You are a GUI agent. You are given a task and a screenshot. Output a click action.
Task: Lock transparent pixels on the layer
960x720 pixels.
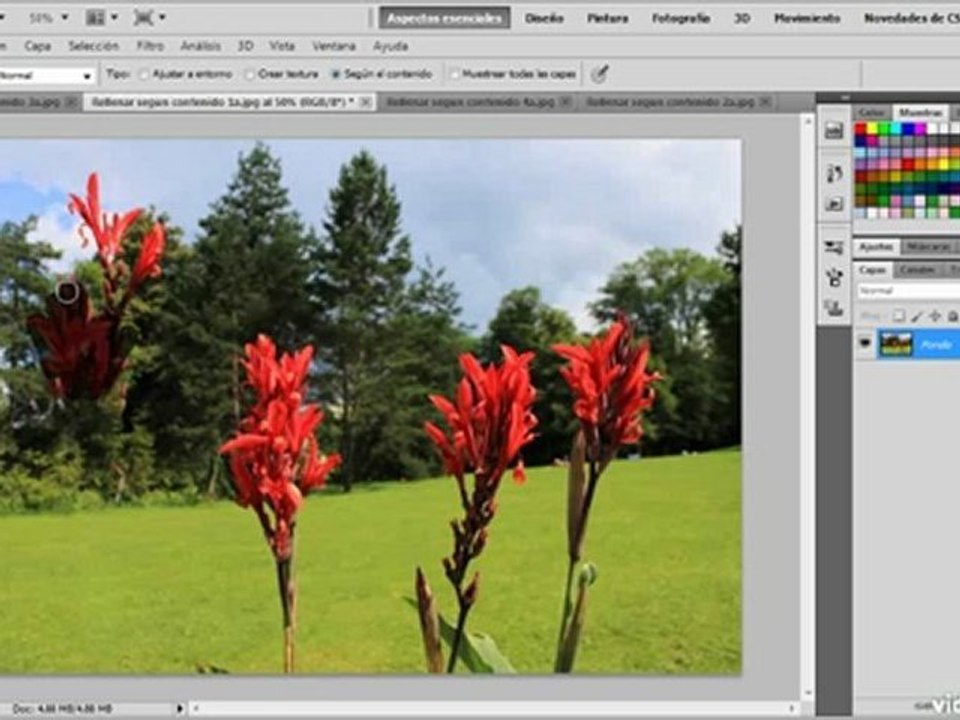click(898, 316)
